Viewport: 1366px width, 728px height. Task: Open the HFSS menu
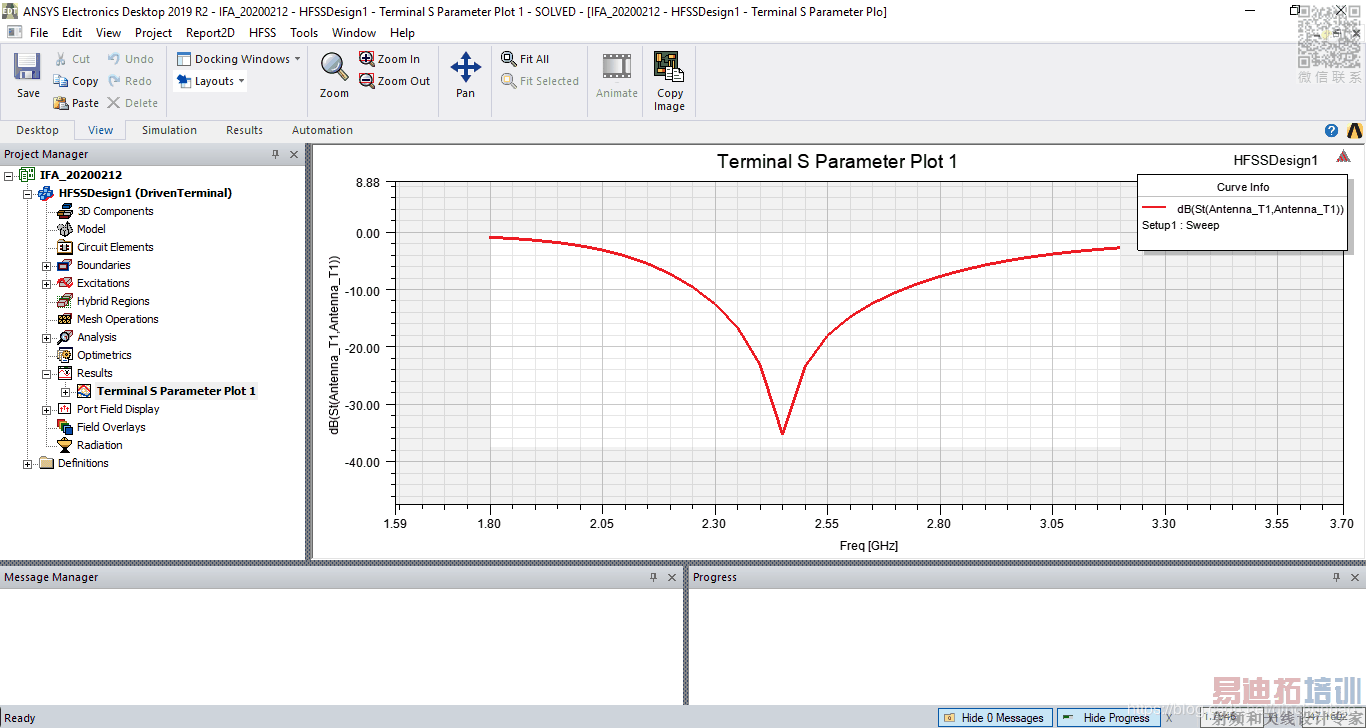coord(262,33)
